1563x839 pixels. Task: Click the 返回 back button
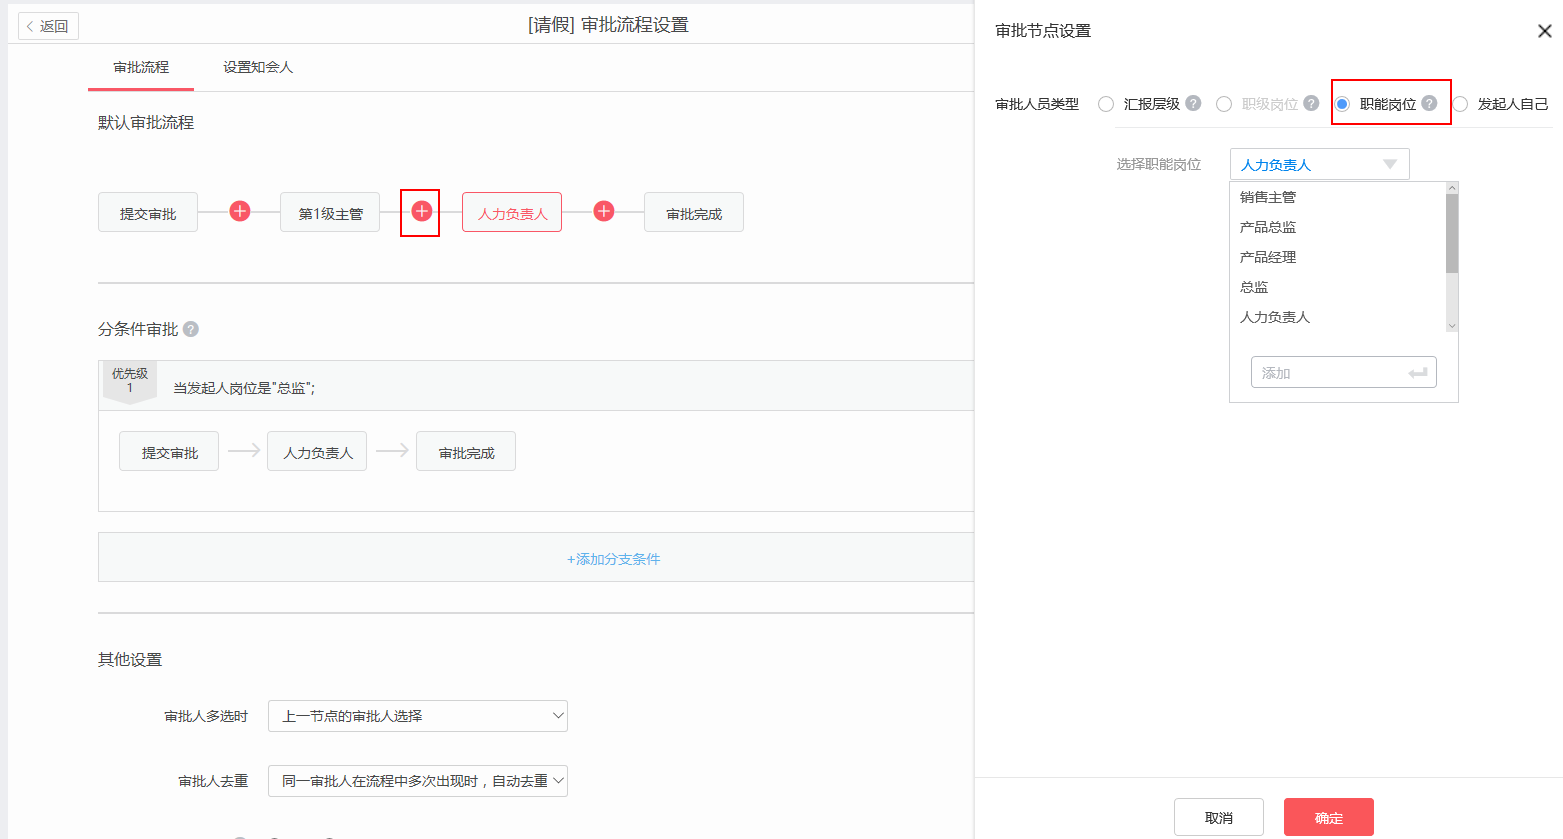pos(48,26)
